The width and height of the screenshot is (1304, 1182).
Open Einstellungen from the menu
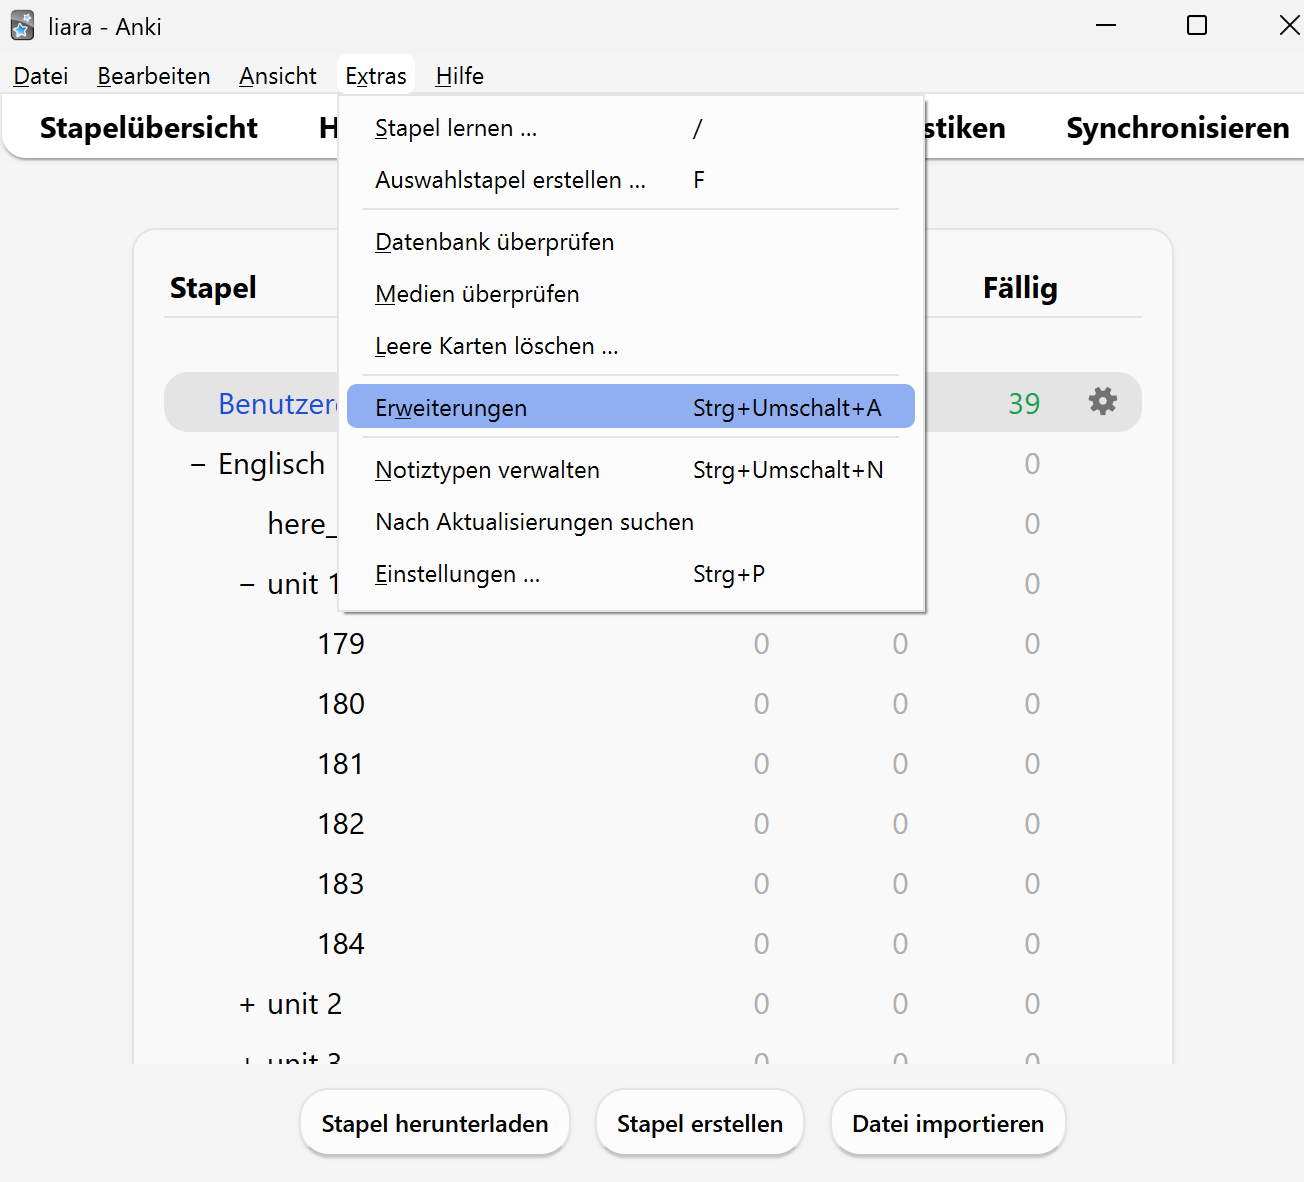[631, 574]
